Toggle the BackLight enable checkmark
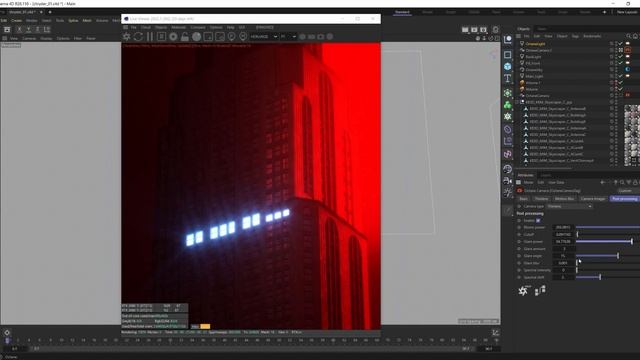640x360 pixels. [x=620, y=57]
